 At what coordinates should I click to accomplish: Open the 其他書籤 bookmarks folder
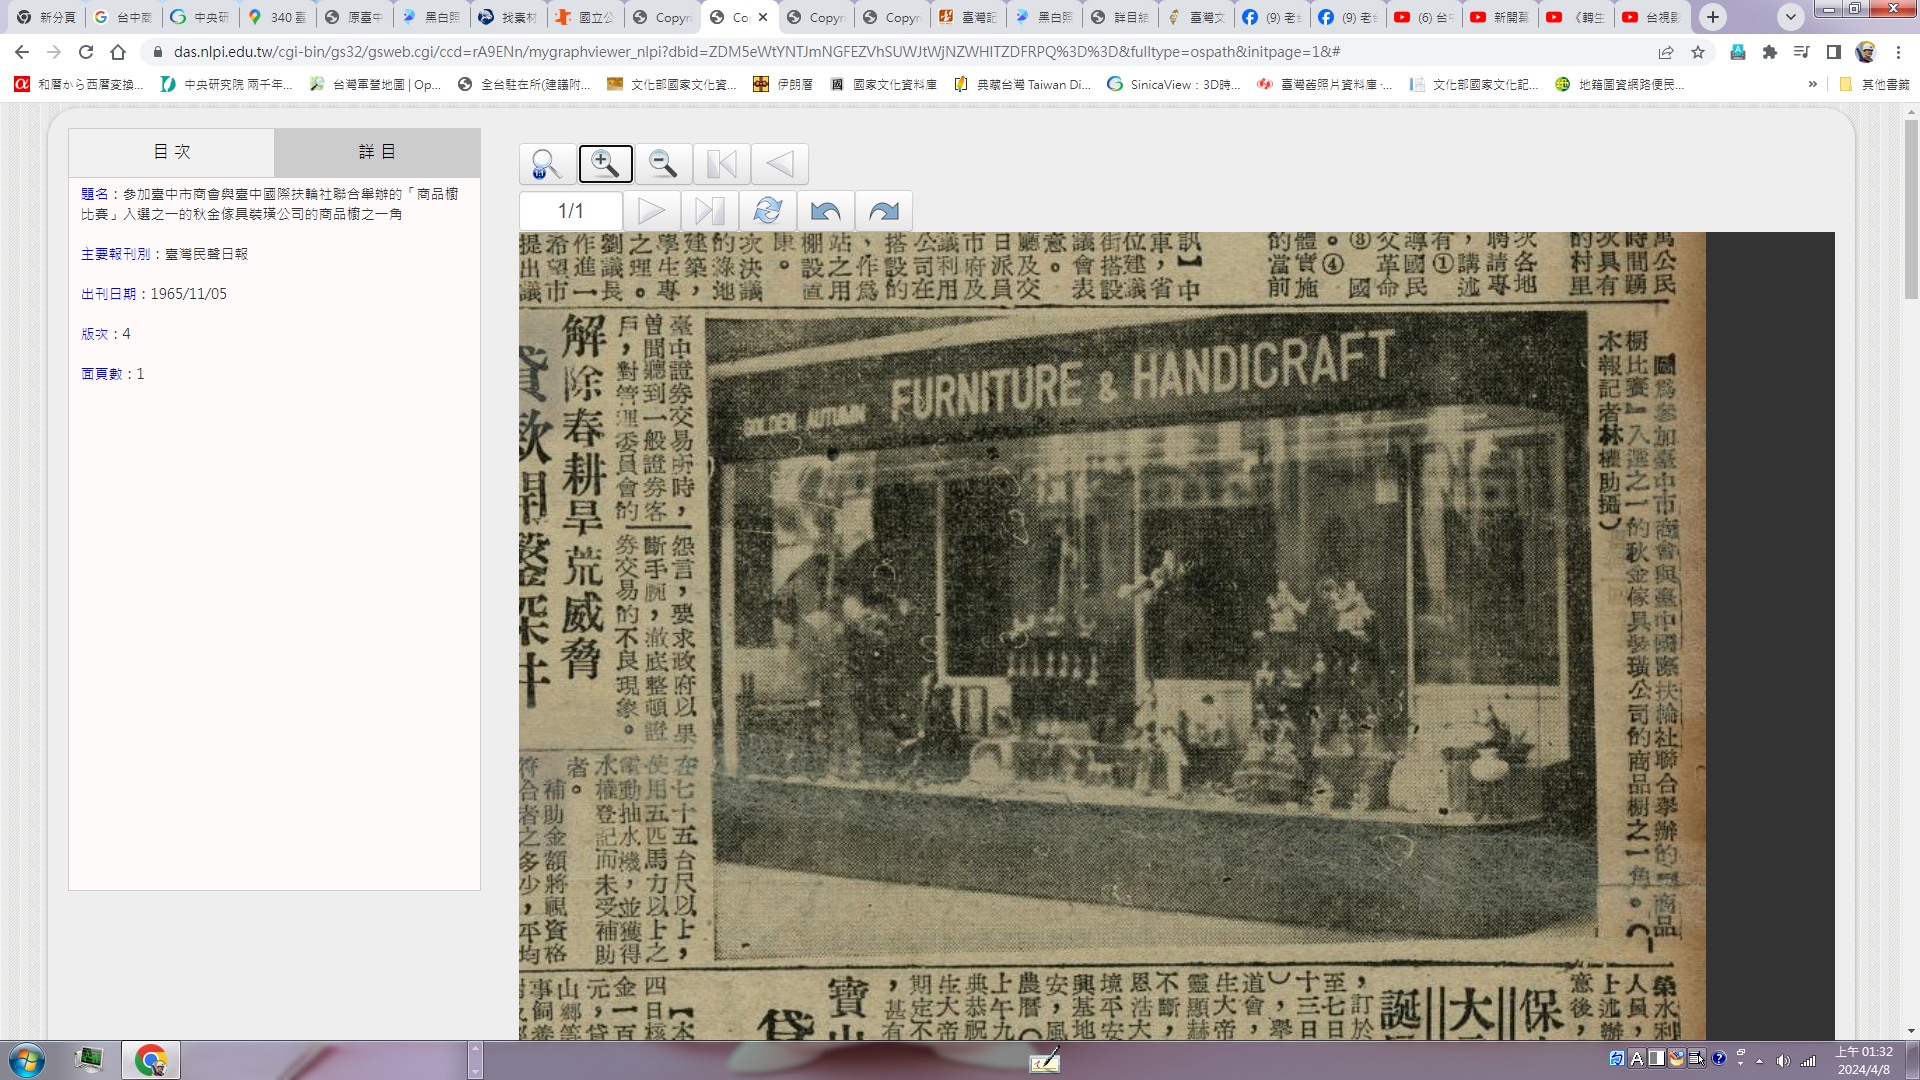coord(1874,85)
